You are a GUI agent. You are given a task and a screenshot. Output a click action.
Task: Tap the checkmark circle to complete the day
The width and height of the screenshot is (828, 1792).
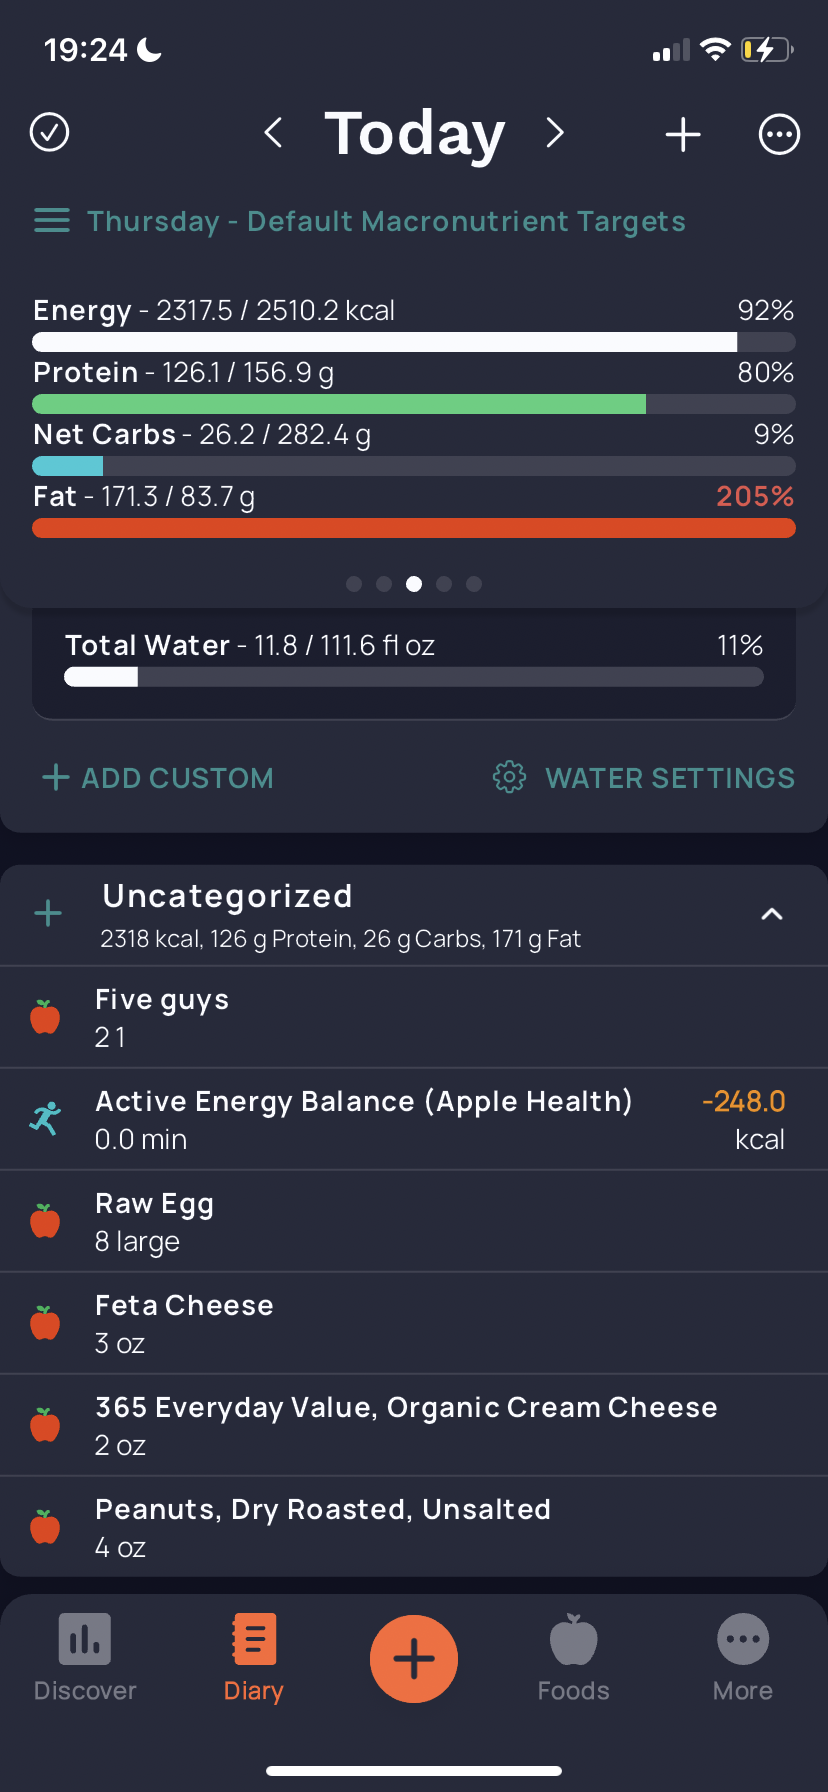[x=49, y=132]
